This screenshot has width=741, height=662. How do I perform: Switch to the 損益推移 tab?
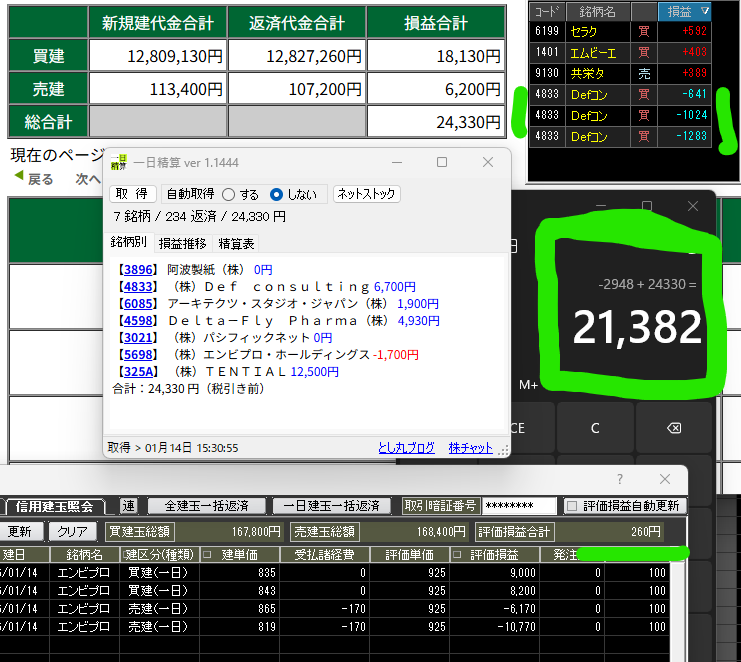pyautogui.click(x=182, y=243)
